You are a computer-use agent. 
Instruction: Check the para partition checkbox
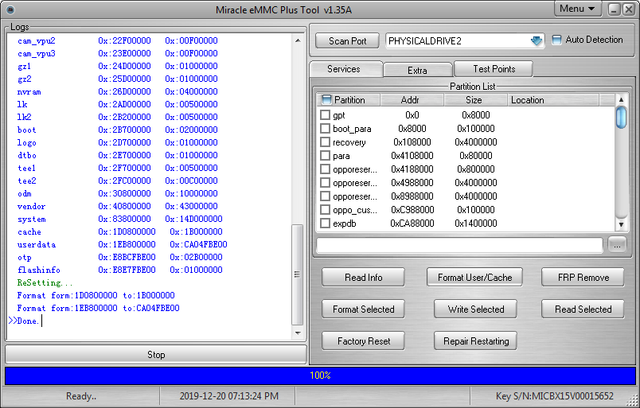[325, 155]
